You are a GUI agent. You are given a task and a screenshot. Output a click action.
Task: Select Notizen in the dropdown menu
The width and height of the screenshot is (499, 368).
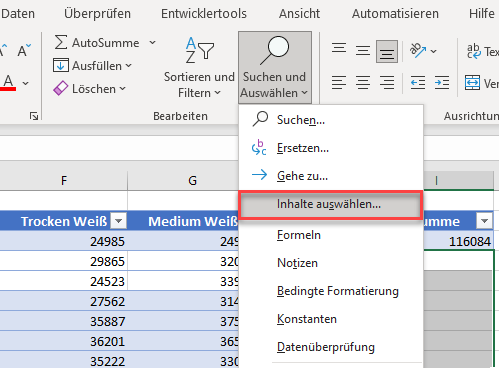coord(331,263)
